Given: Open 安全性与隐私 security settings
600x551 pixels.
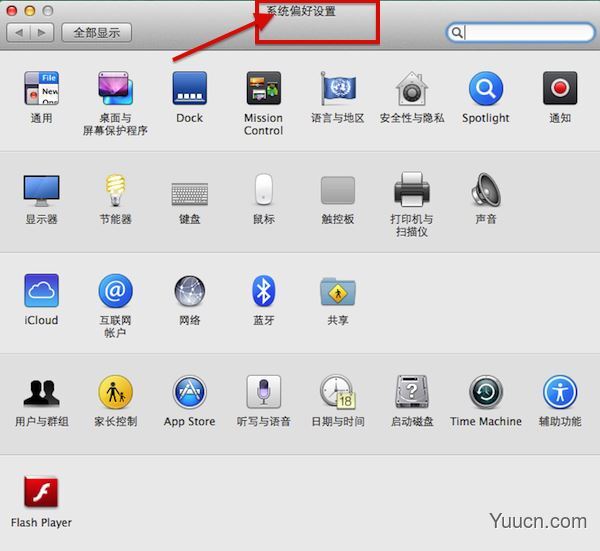Looking at the screenshot, I should pyautogui.click(x=412, y=89).
